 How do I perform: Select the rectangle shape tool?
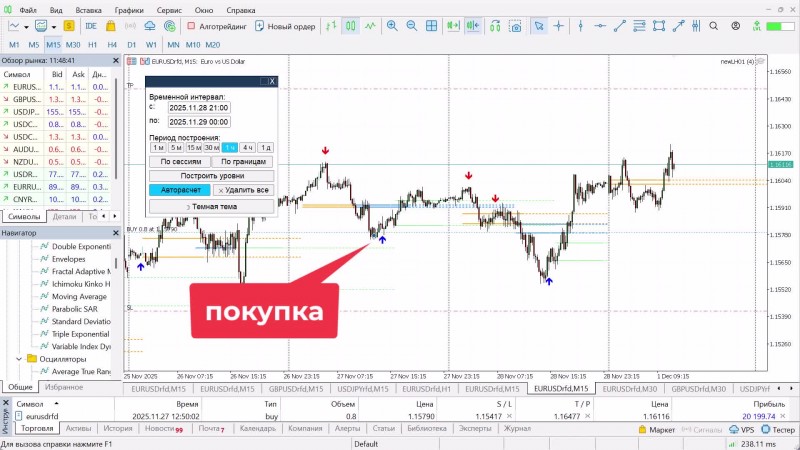(659, 26)
